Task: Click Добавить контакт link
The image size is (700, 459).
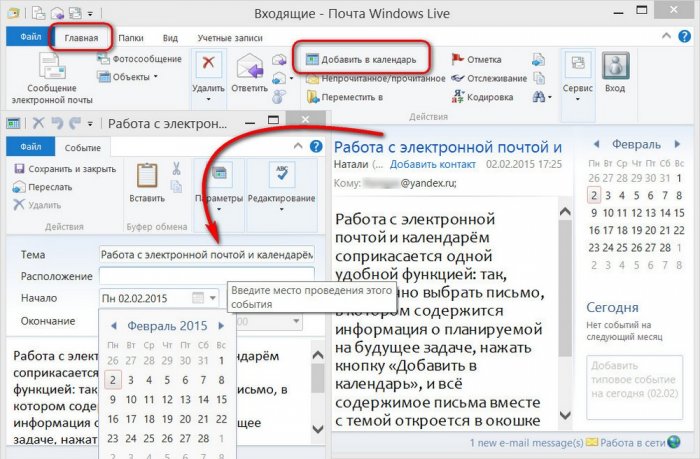Action: point(433,164)
